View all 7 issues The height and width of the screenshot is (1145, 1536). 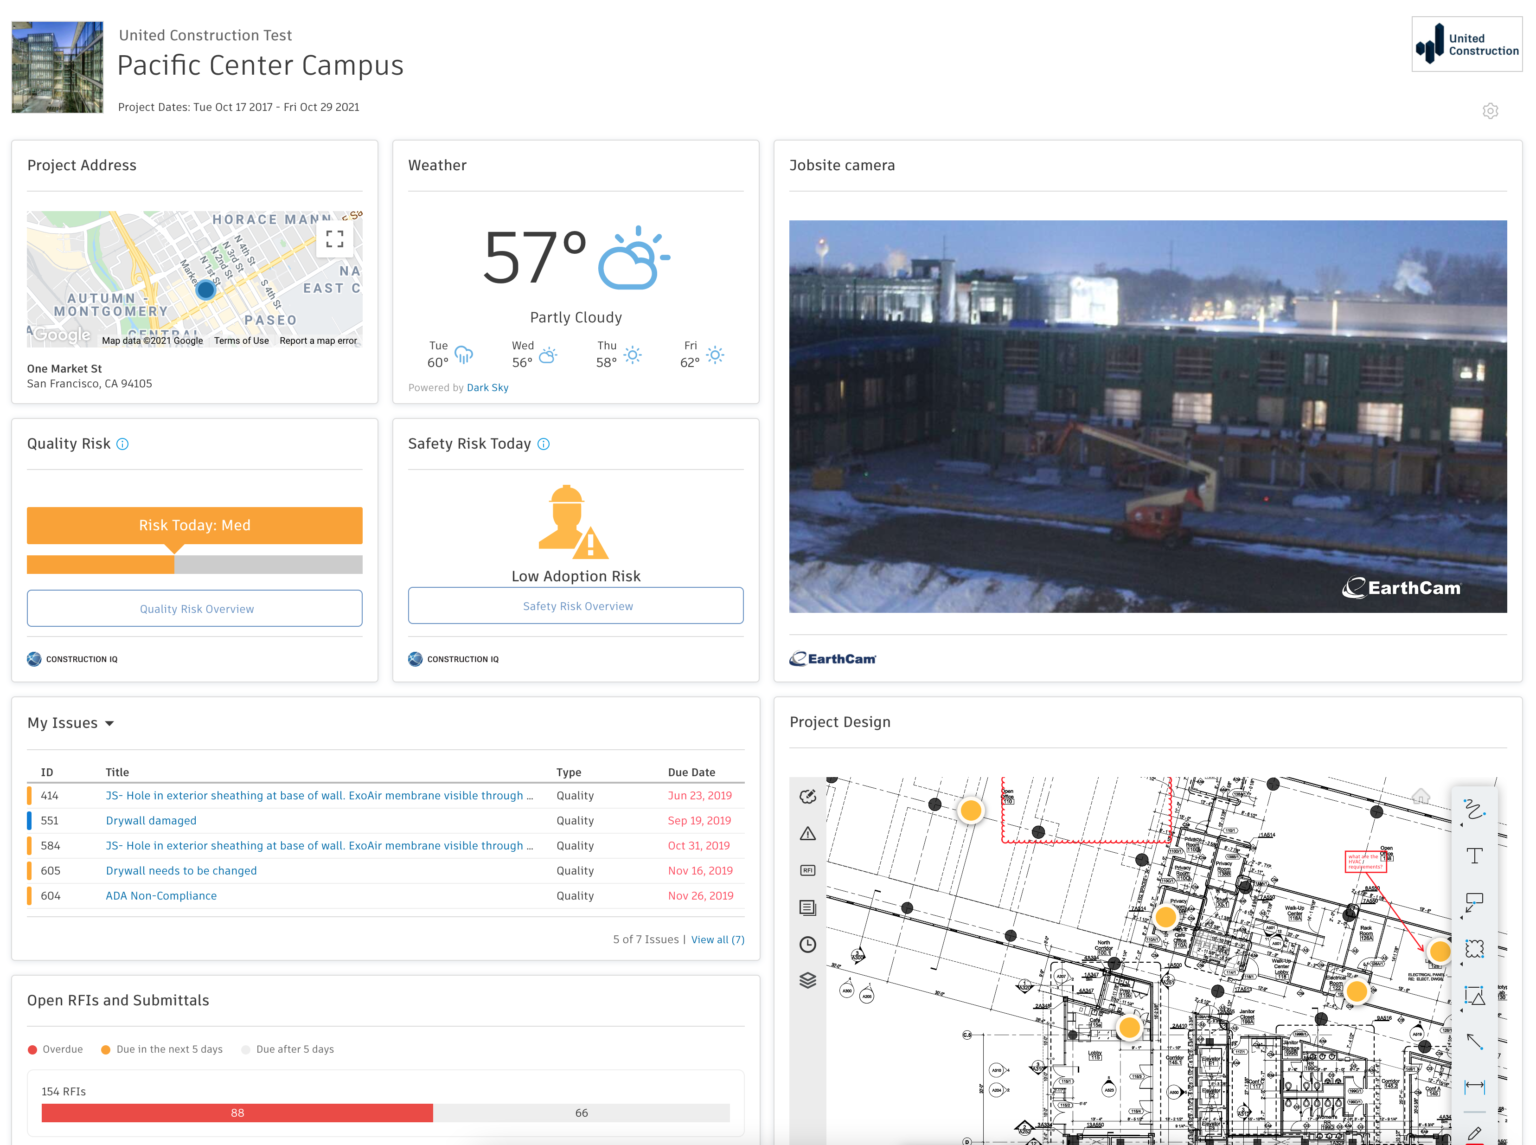718,939
